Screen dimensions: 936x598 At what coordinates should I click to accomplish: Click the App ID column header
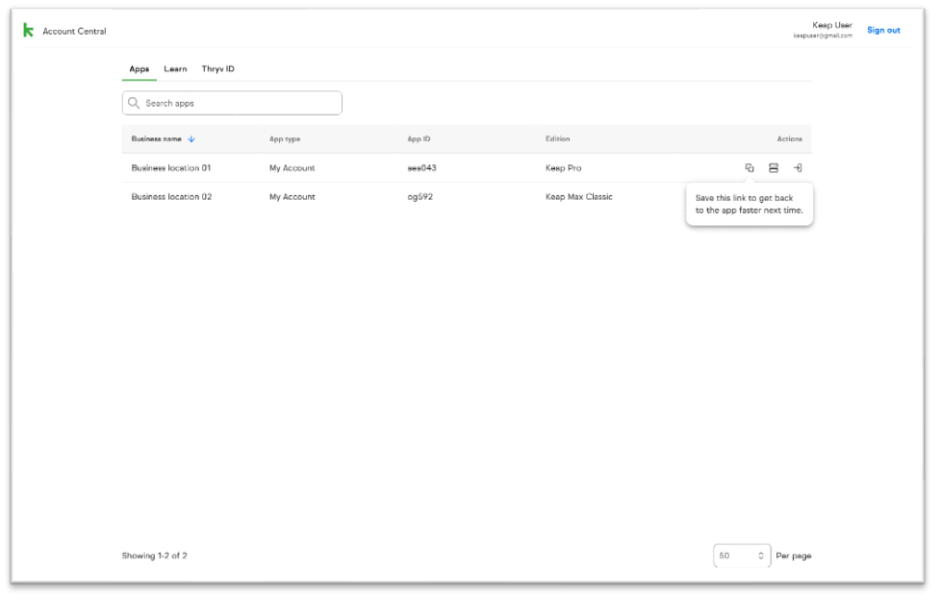tap(418, 139)
